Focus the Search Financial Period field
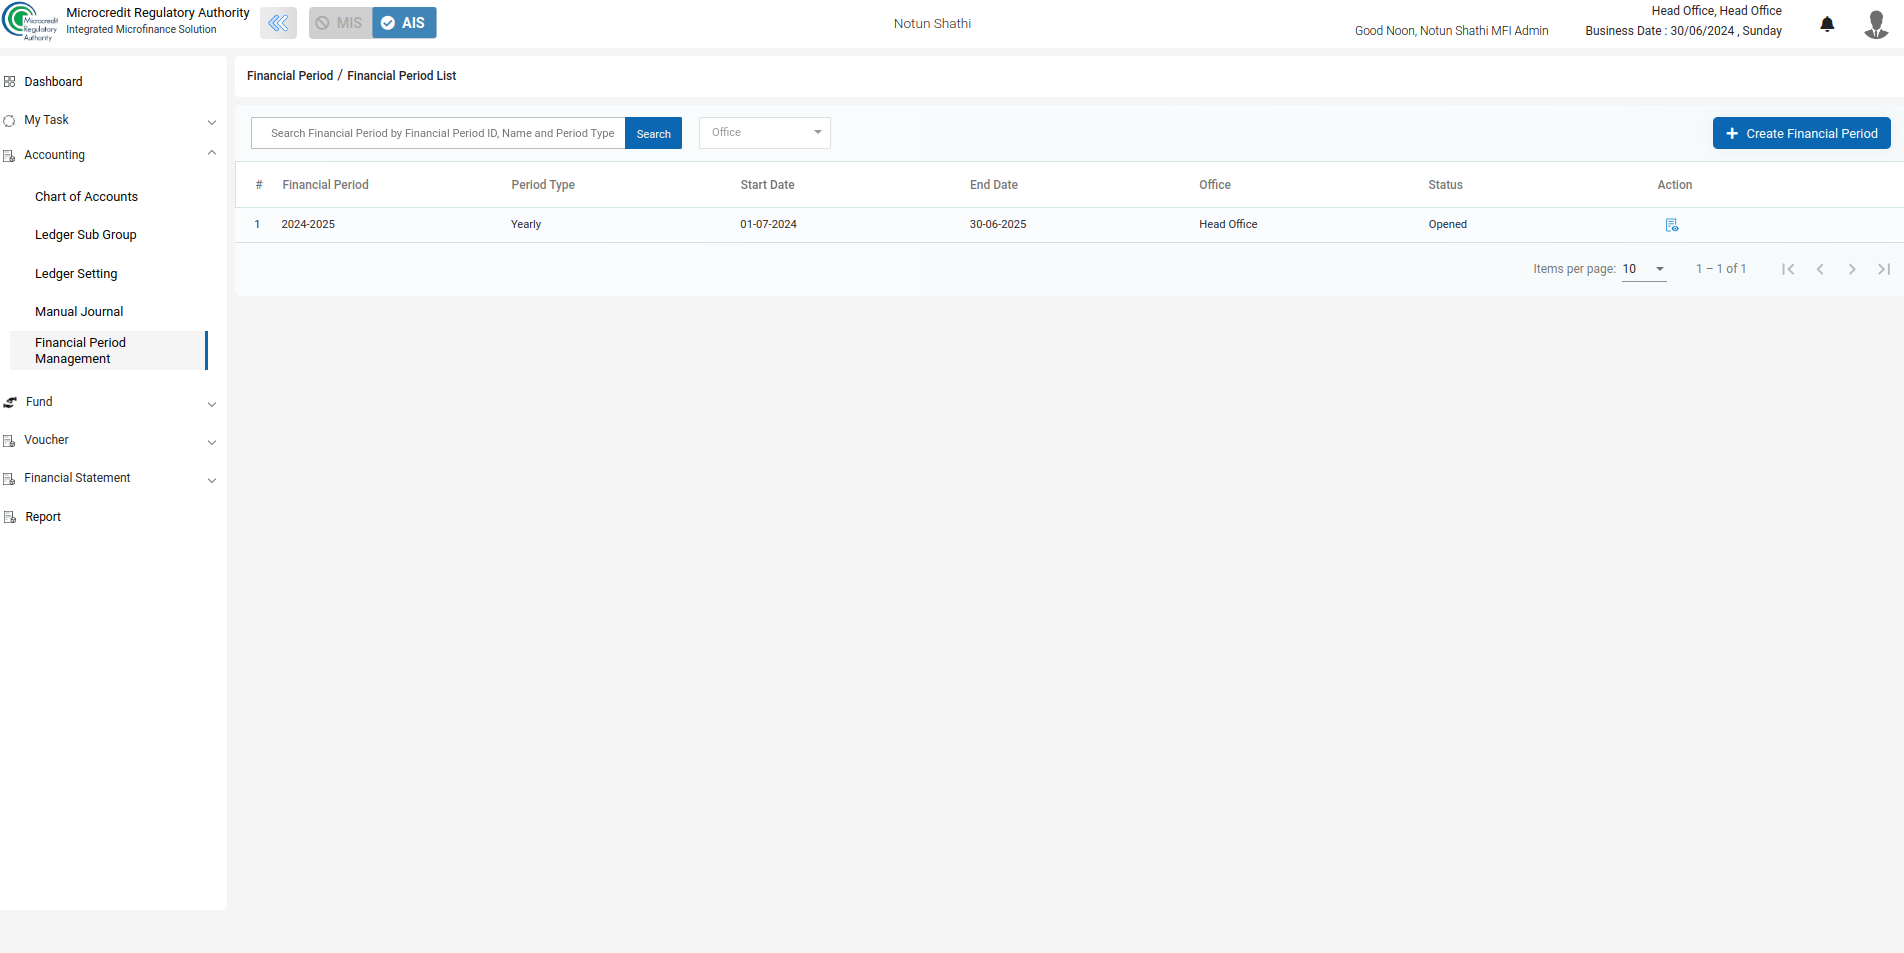 tap(438, 133)
